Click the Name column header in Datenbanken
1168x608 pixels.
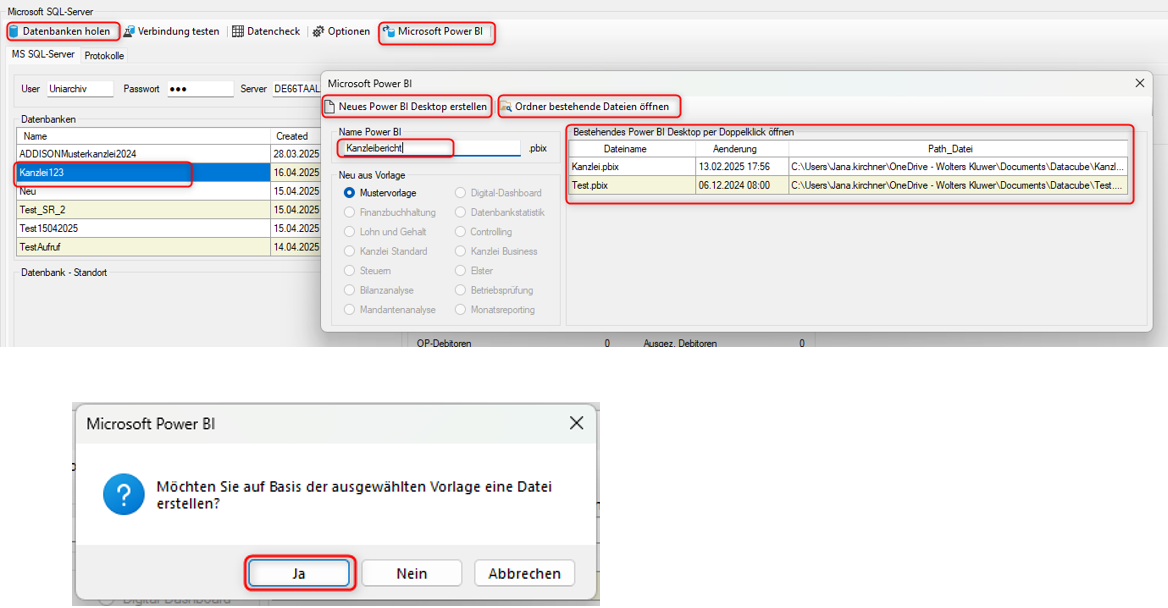point(144,136)
